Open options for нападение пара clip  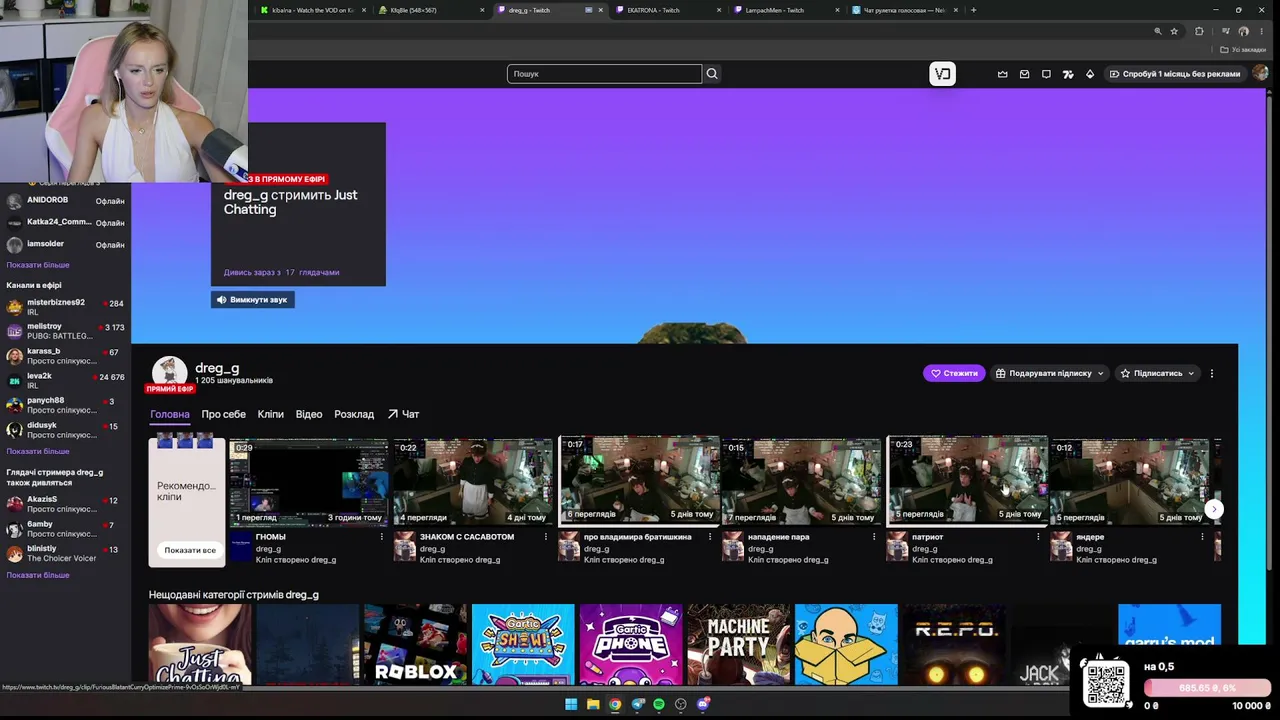tap(874, 537)
